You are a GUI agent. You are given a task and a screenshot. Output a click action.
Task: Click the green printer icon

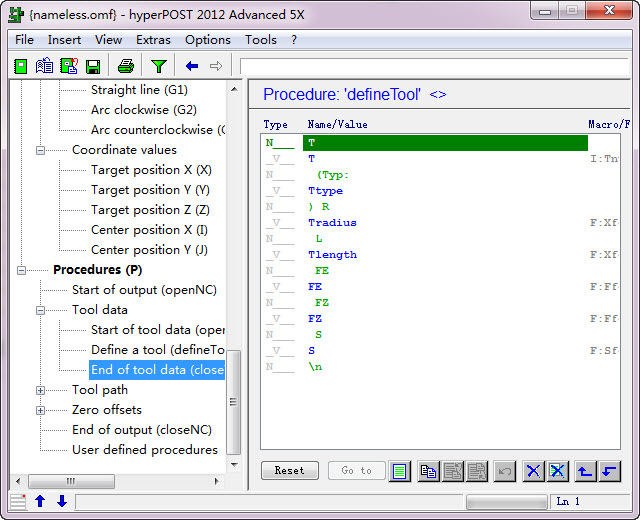(x=126, y=66)
